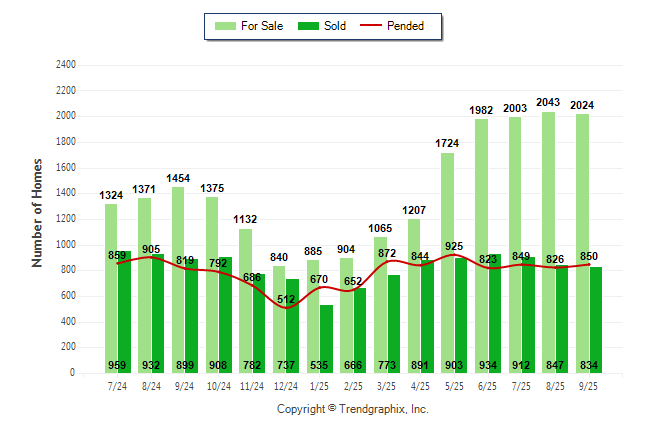Image resolution: width=646 pixels, height=434 pixels.
Task: Toggle the For Sale series legend label
Action: pyautogui.click(x=263, y=26)
